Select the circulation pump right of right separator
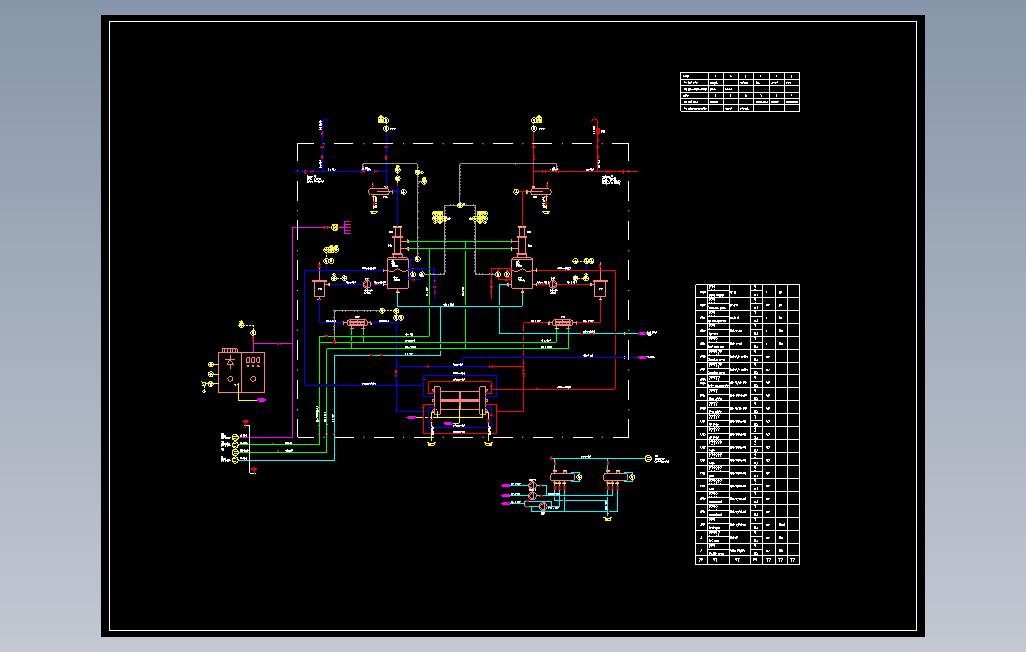Screen dimensions: 1026x652 [x=553, y=283]
